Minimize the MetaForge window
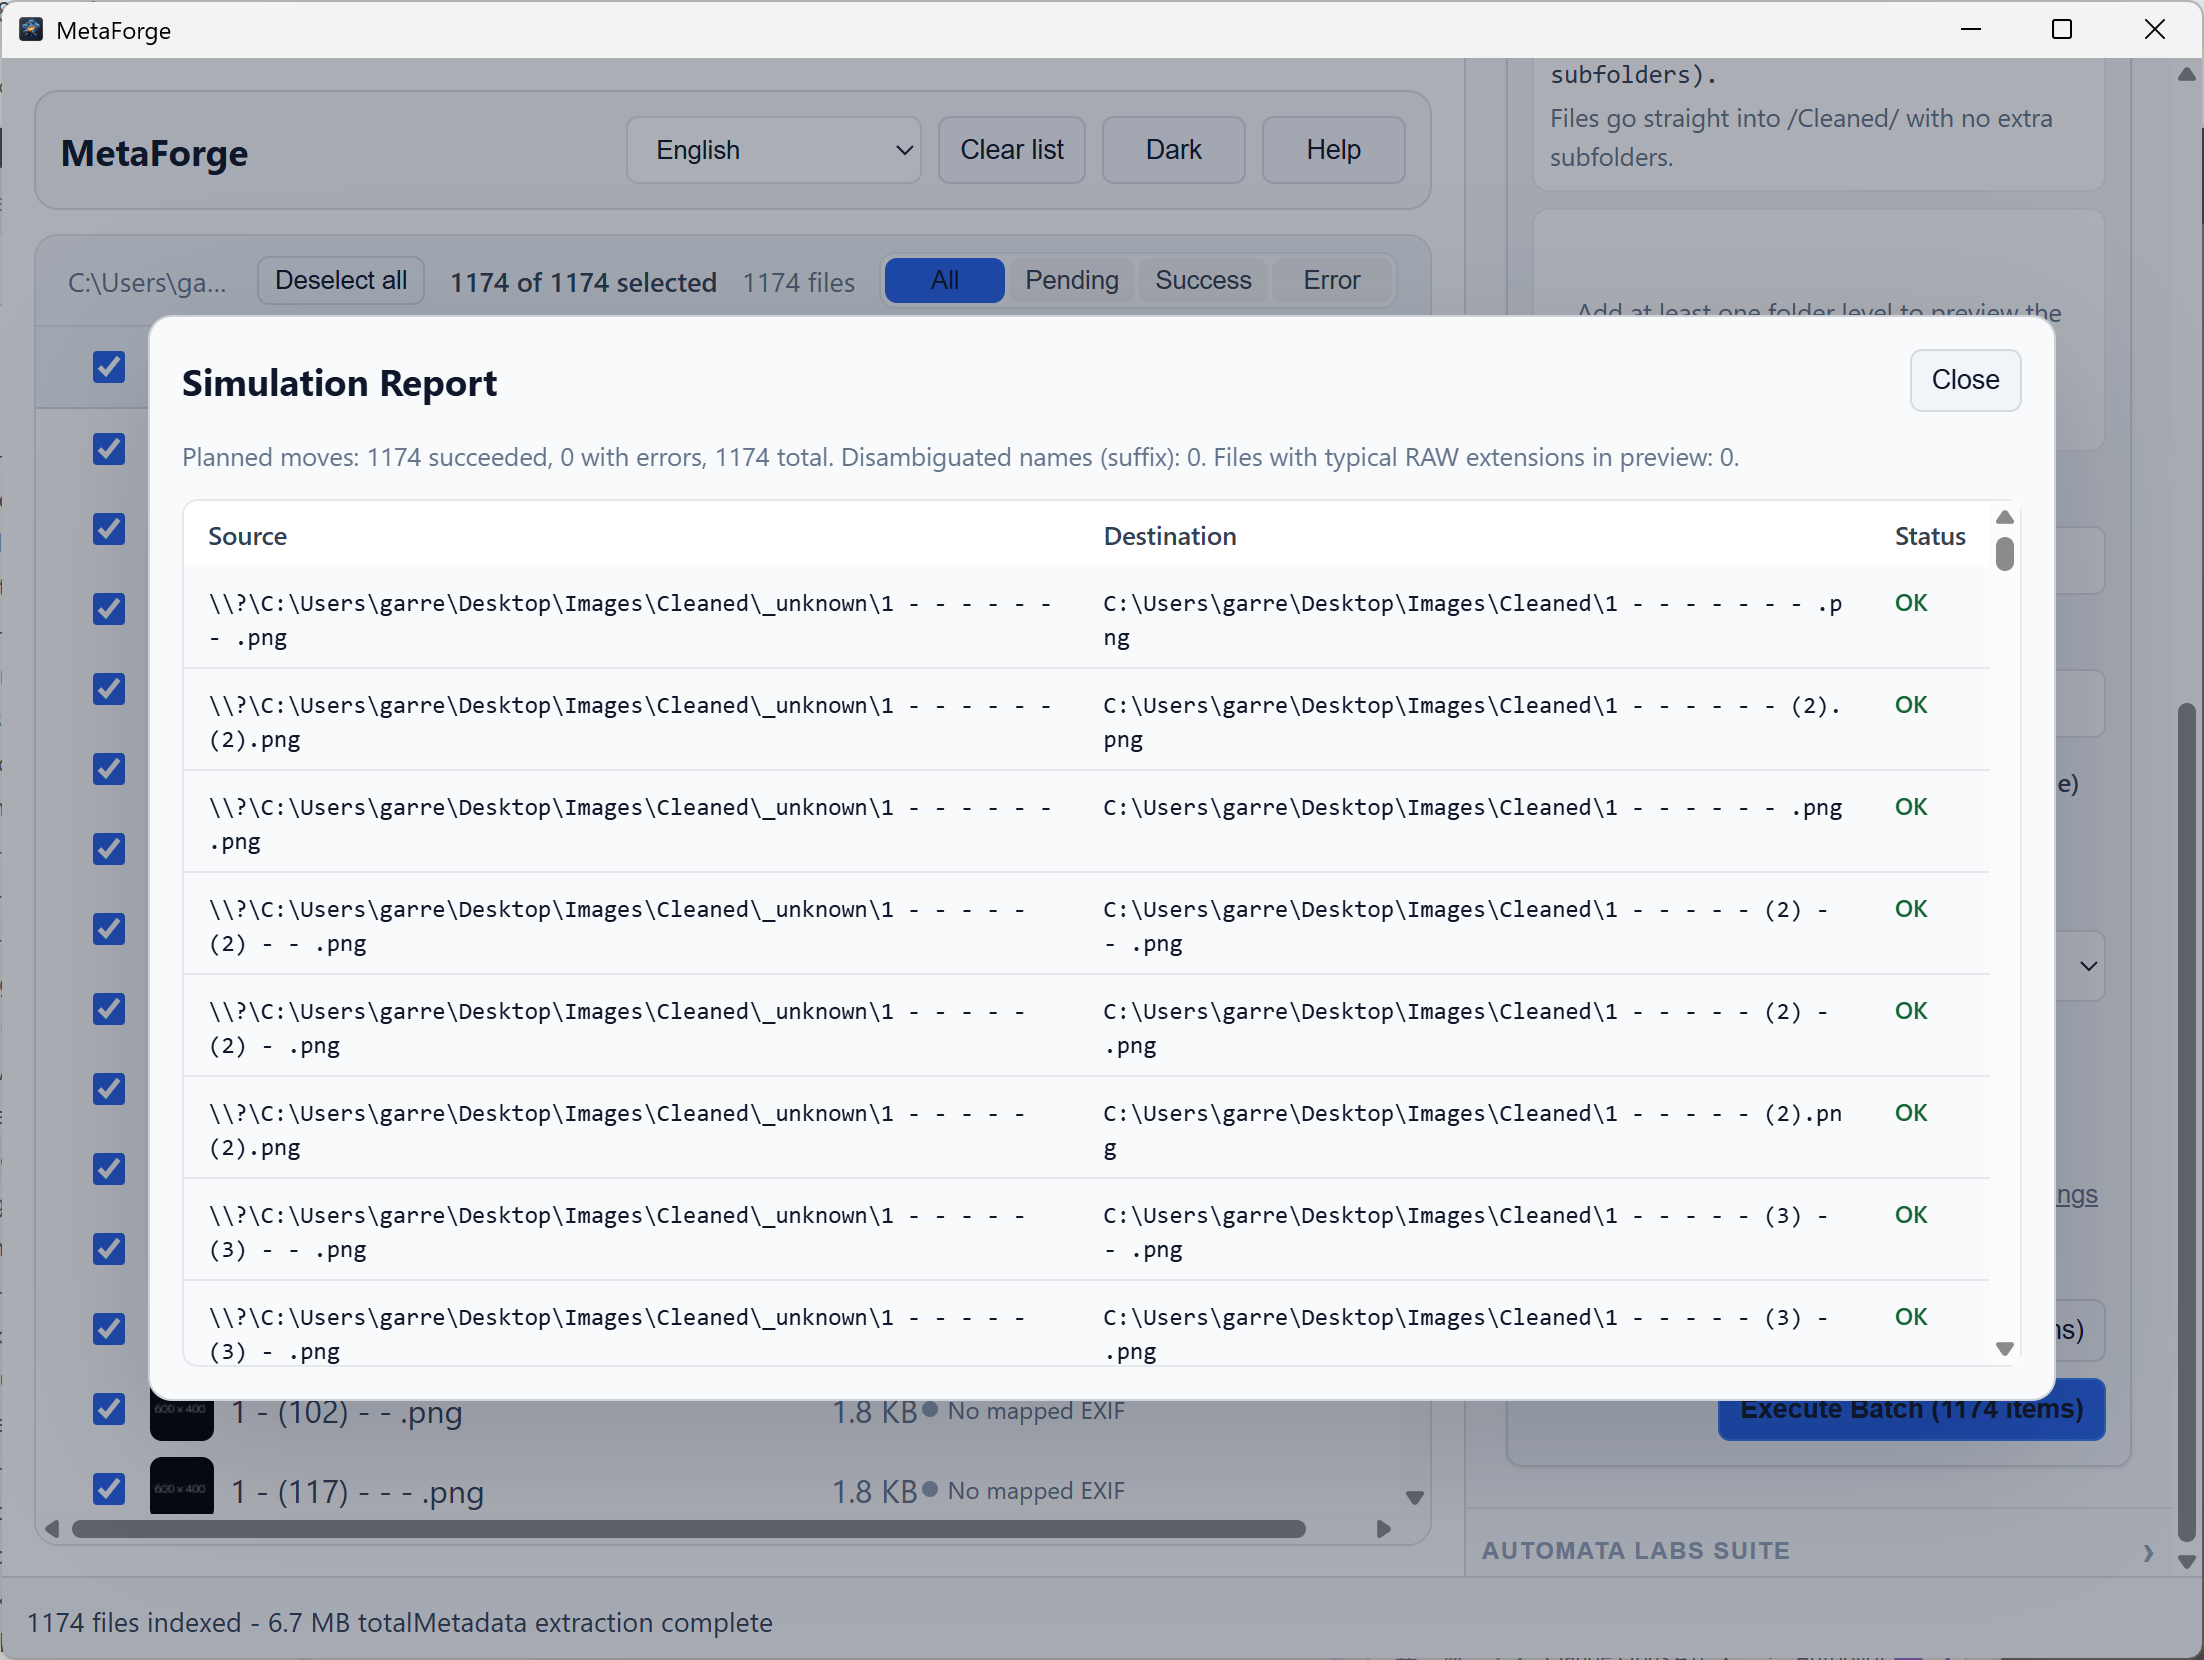Image resolution: width=2204 pixels, height=1660 pixels. (1971, 30)
